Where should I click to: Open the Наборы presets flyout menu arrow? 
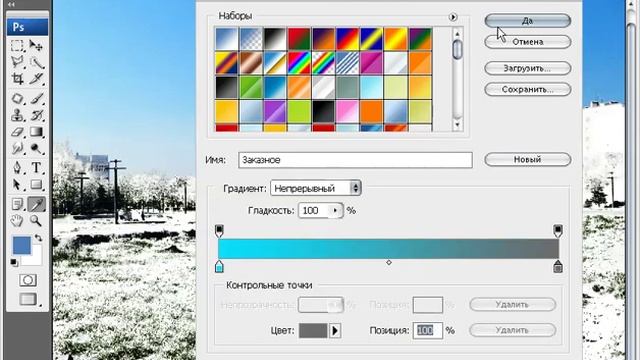(453, 17)
